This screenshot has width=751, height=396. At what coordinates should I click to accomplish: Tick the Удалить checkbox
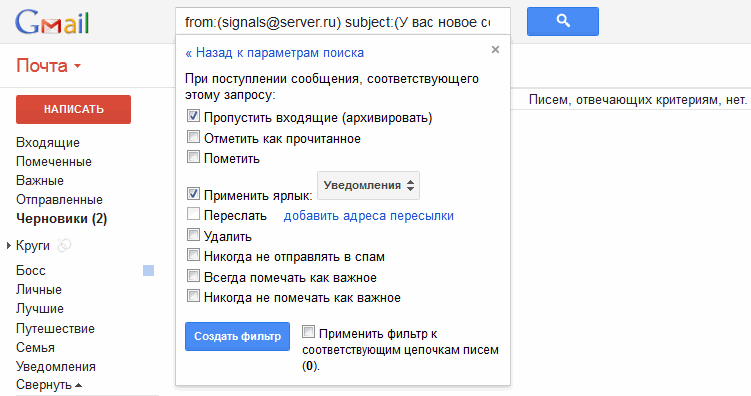tap(193, 235)
